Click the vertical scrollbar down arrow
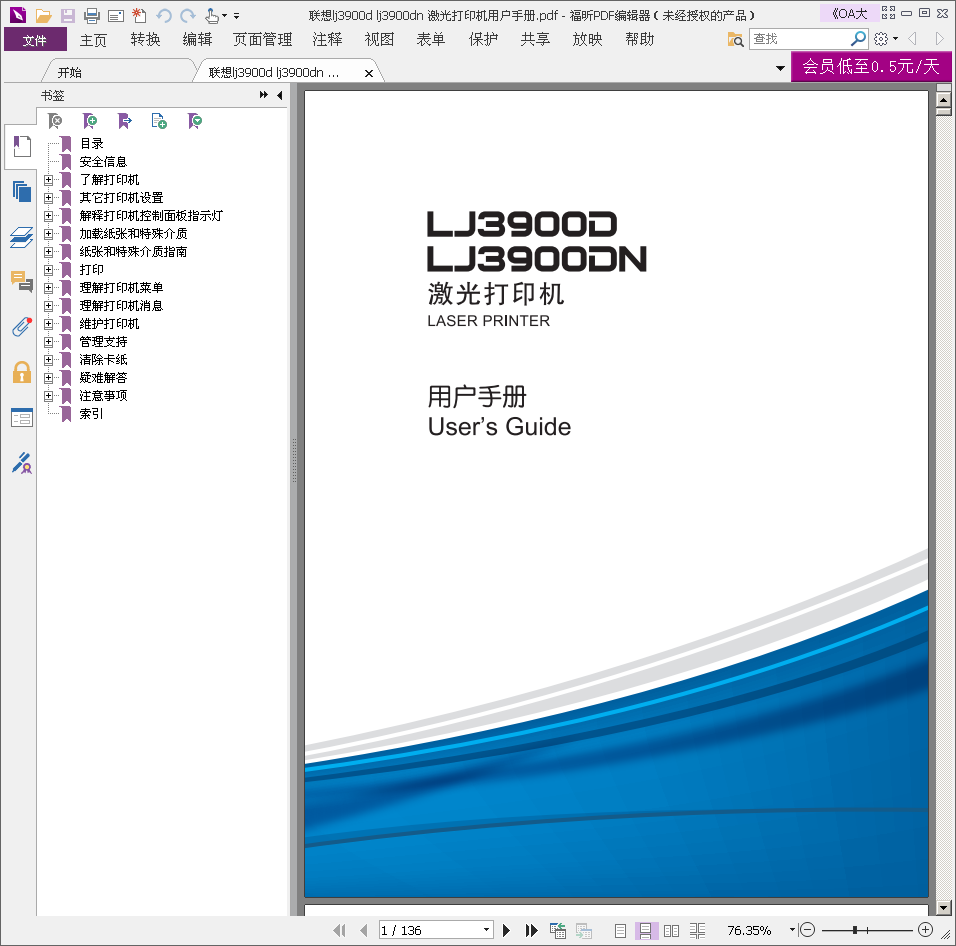 (943, 908)
